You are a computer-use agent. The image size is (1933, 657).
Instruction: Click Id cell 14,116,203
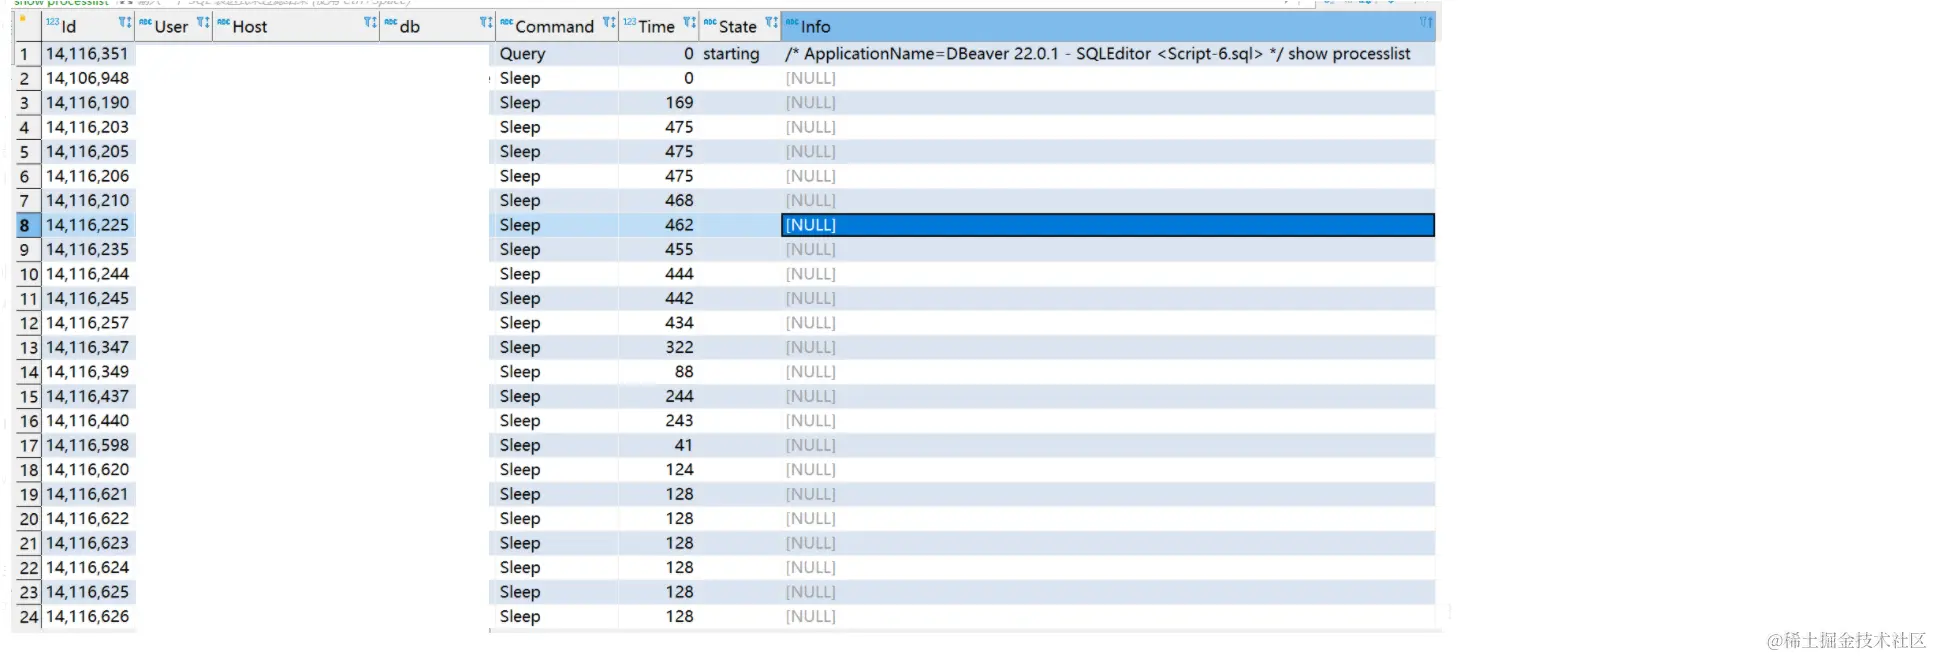[88, 127]
